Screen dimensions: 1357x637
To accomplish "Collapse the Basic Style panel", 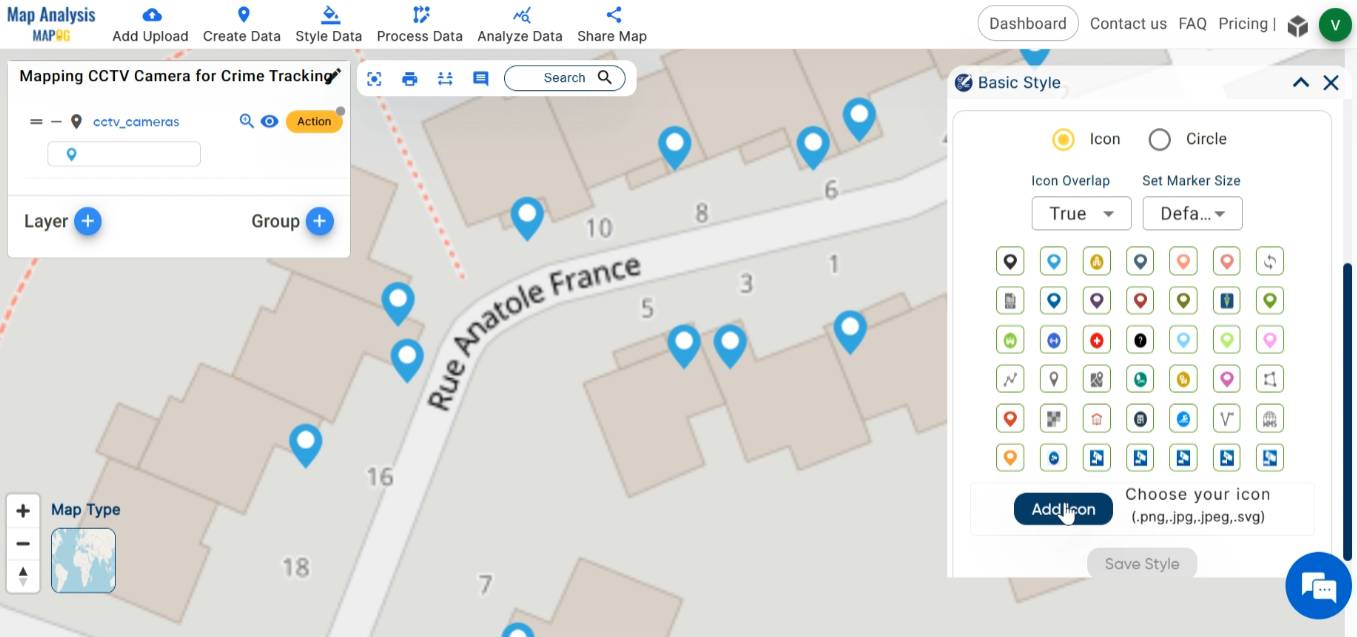I will point(1300,82).
